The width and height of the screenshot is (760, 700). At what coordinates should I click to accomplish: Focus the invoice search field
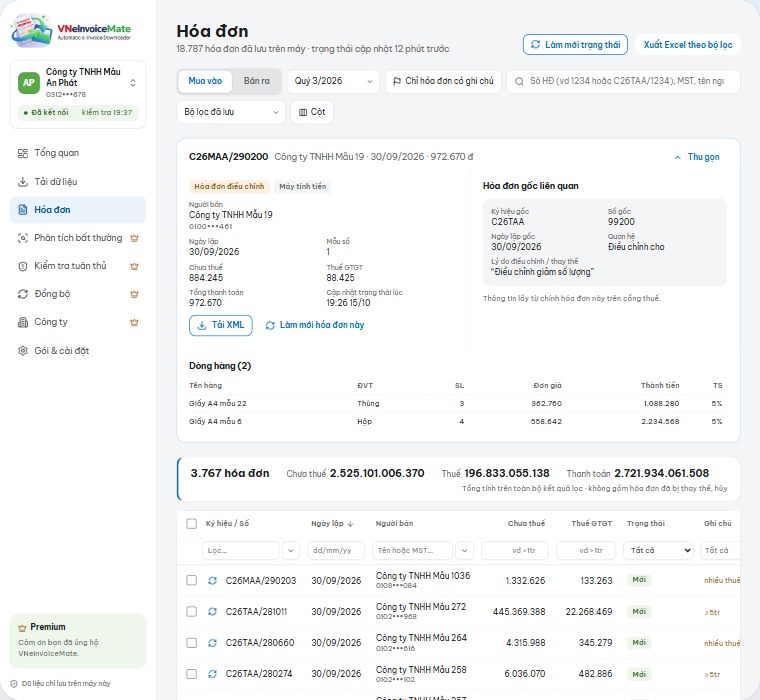(623, 81)
